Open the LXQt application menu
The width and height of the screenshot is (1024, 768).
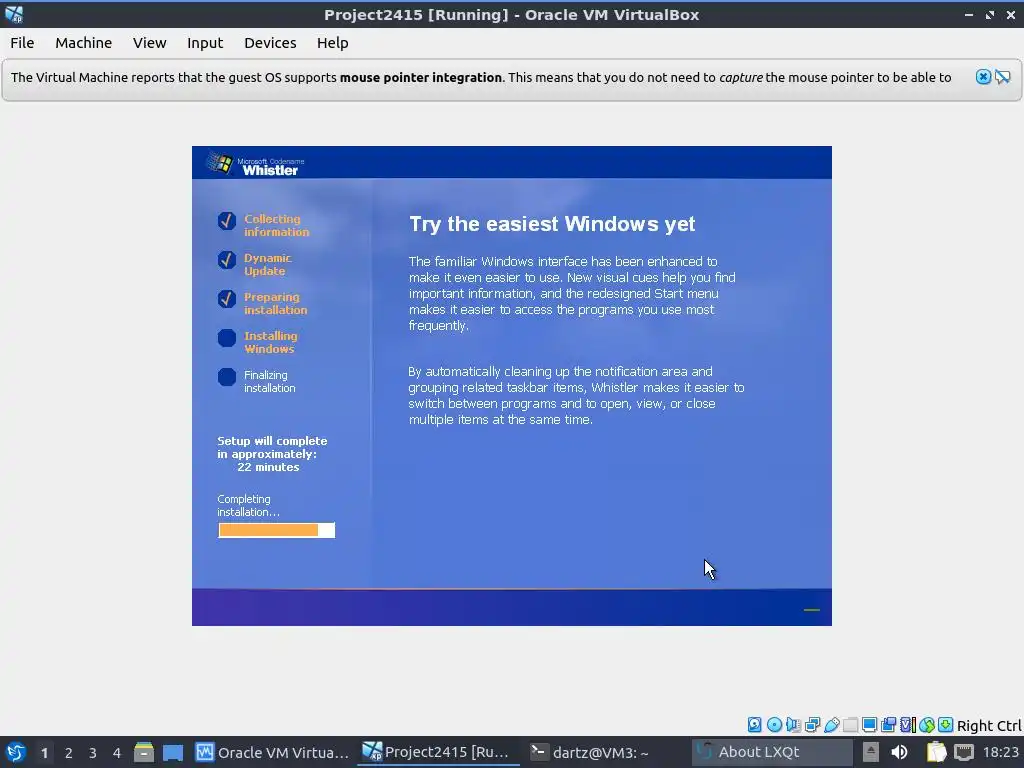coord(16,752)
